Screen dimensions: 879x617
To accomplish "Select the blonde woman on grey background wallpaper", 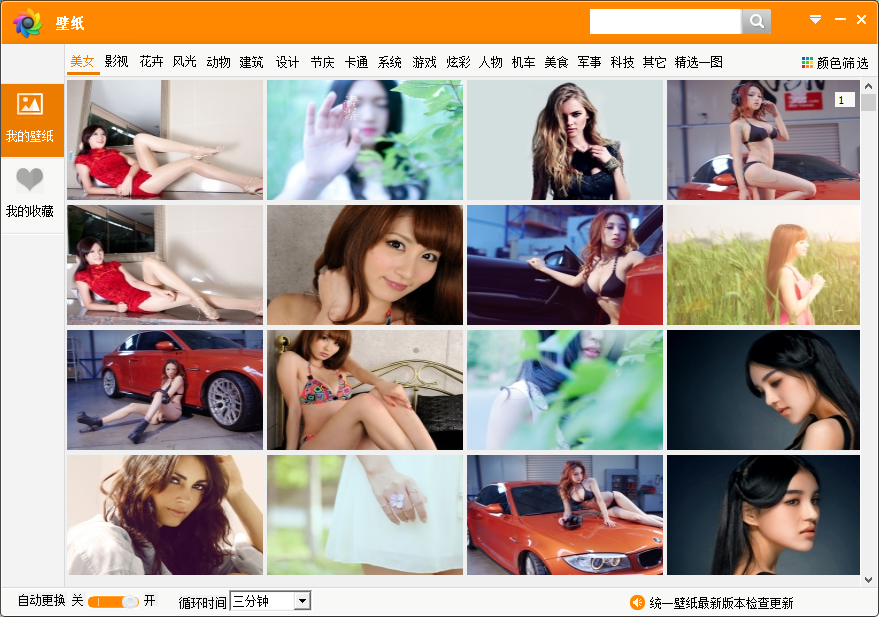I will 565,140.
